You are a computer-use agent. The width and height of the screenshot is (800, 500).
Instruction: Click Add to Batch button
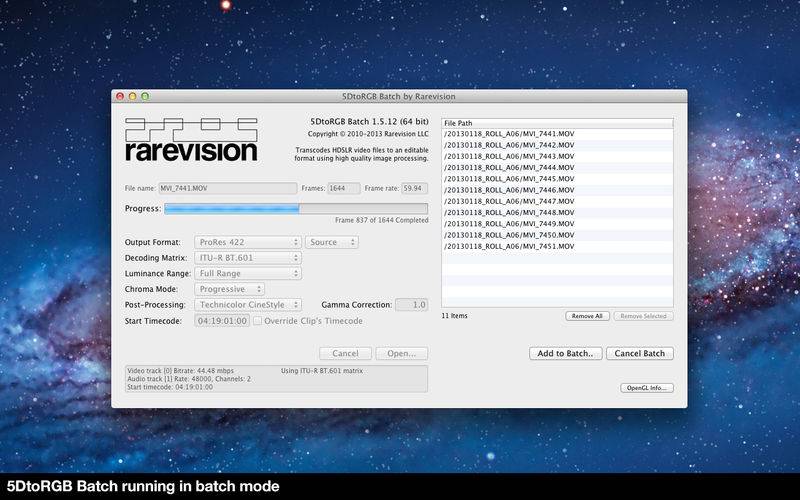point(565,354)
